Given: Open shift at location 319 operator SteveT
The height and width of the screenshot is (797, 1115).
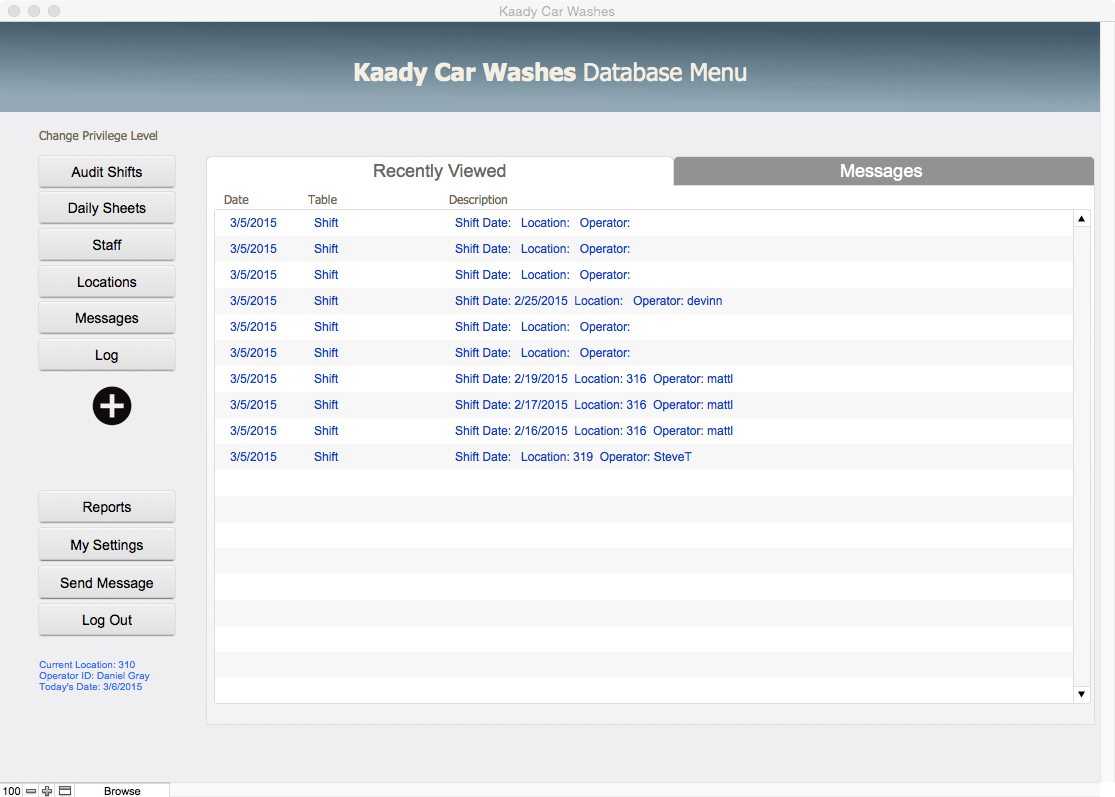Looking at the screenshot, I should [644, 456].
